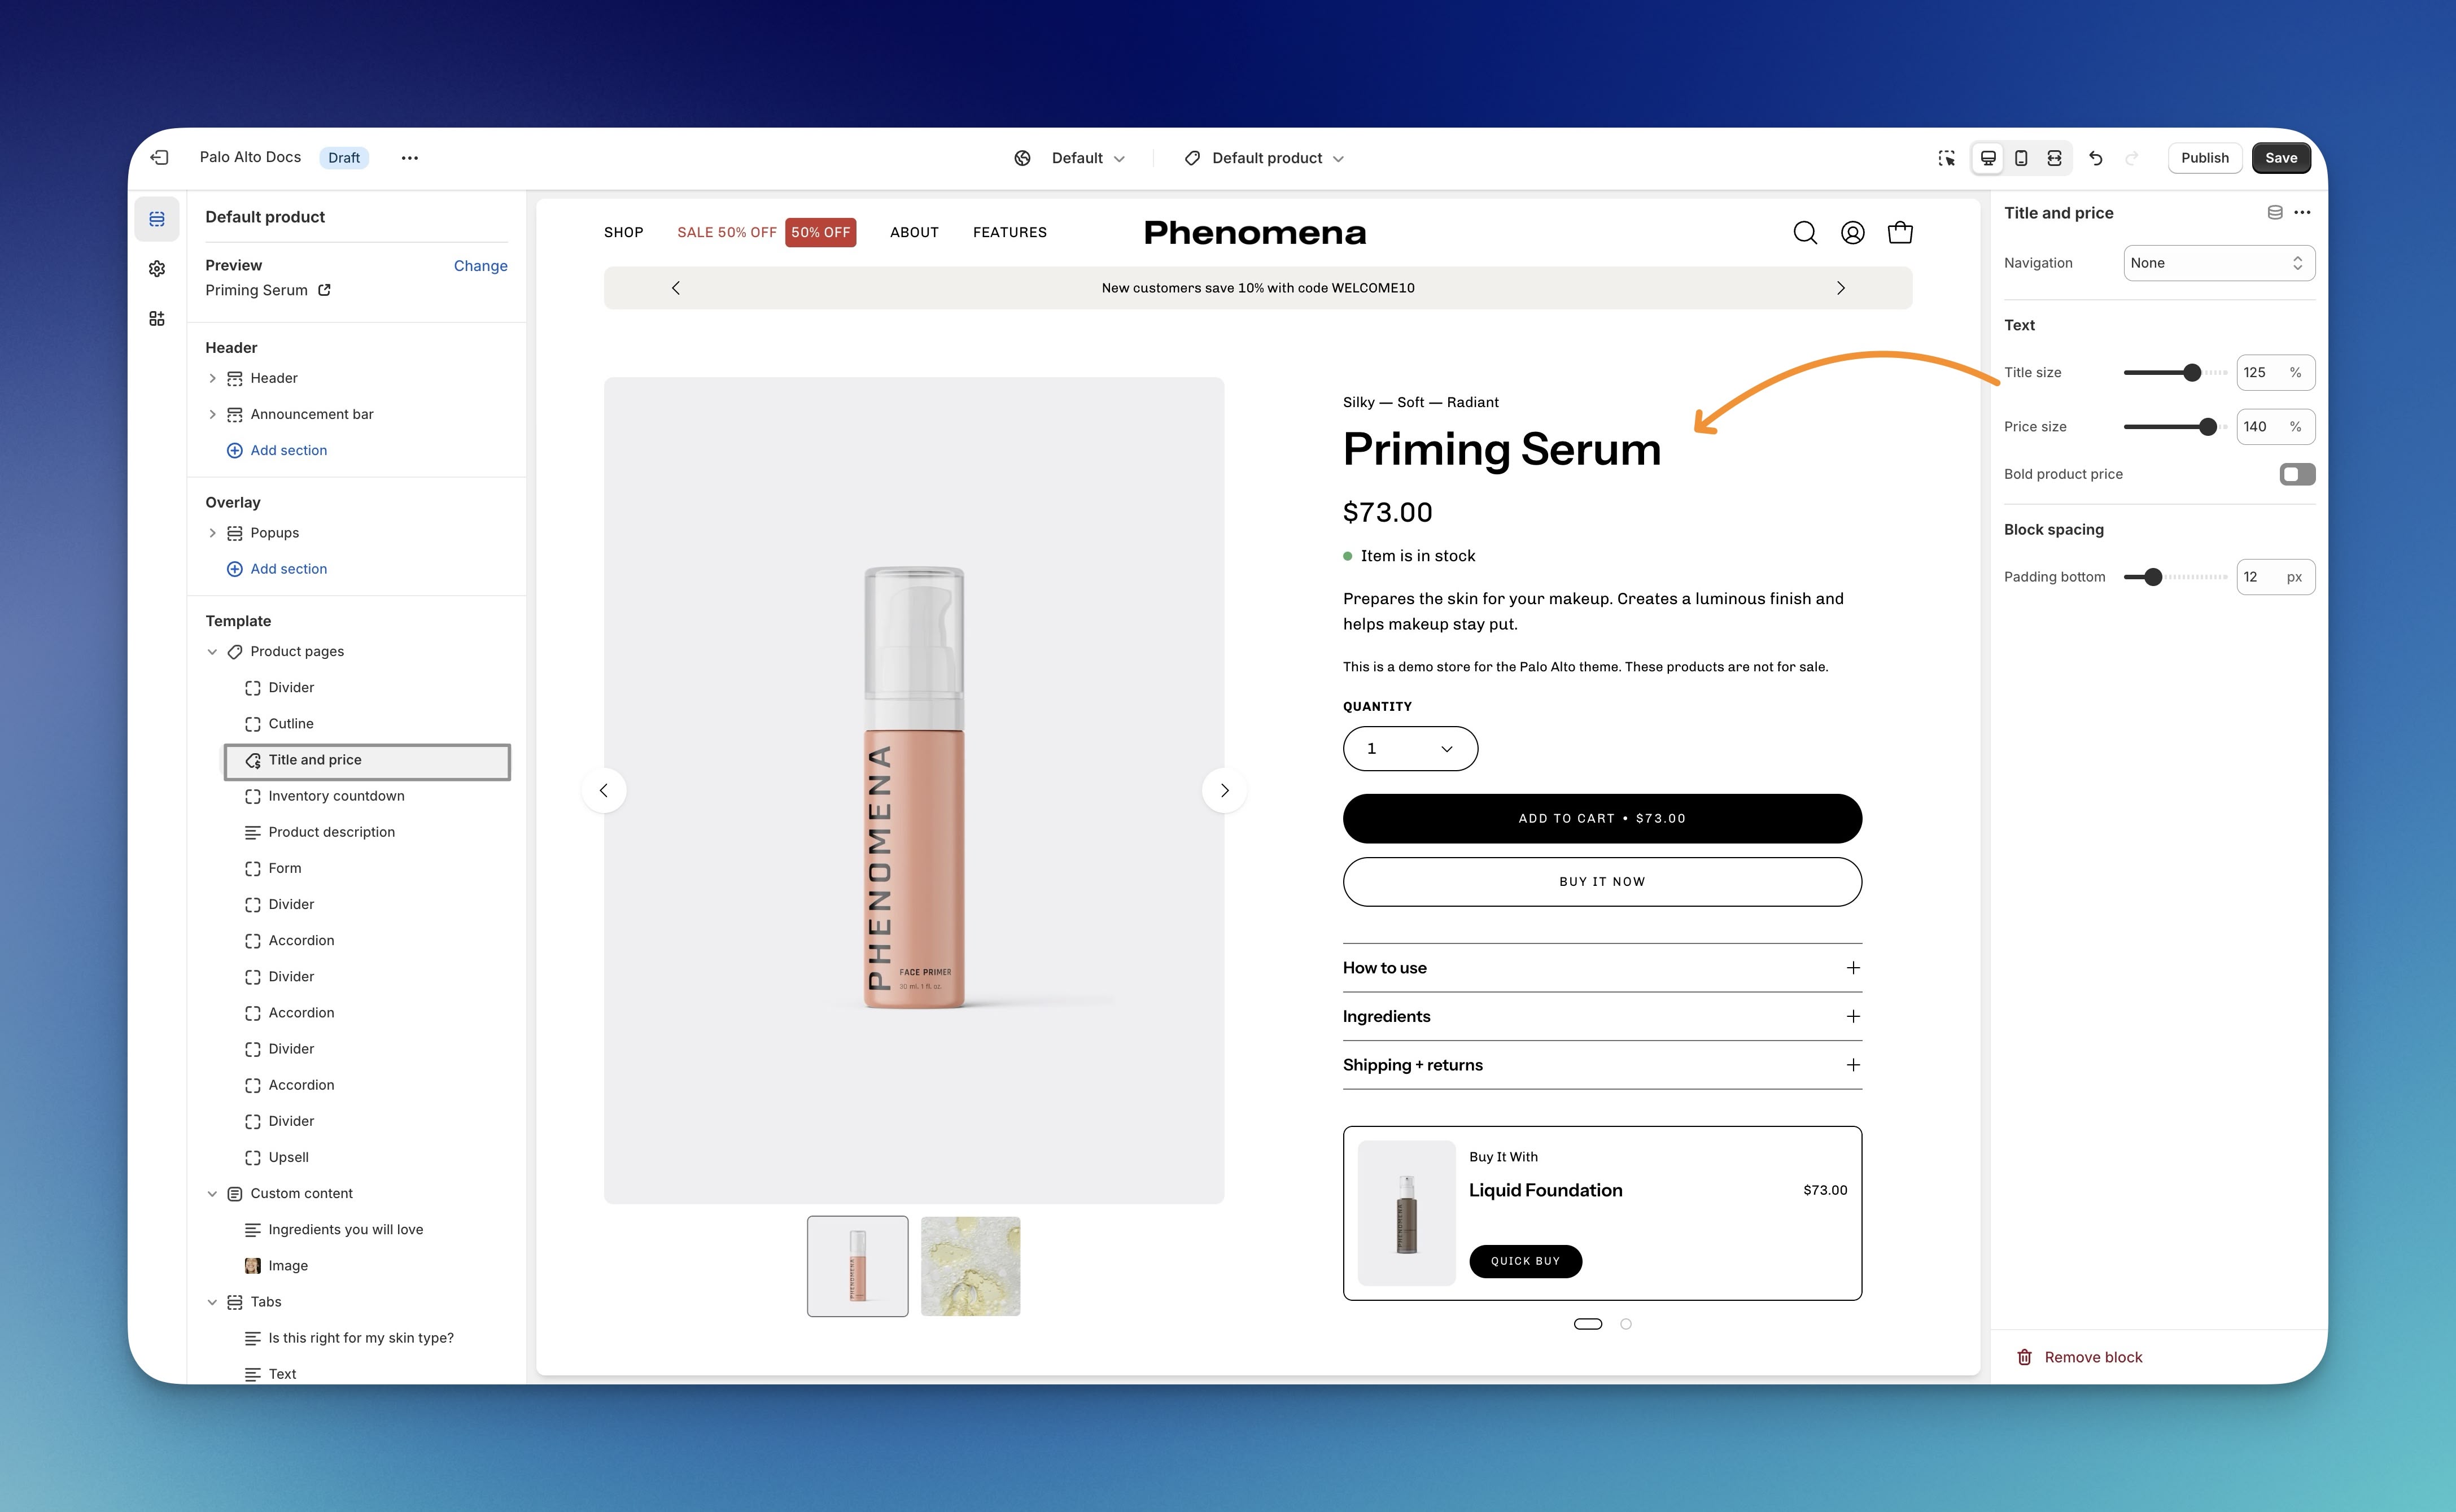
Task: Open the store search magnifier icon
Action: point(1805,233)
